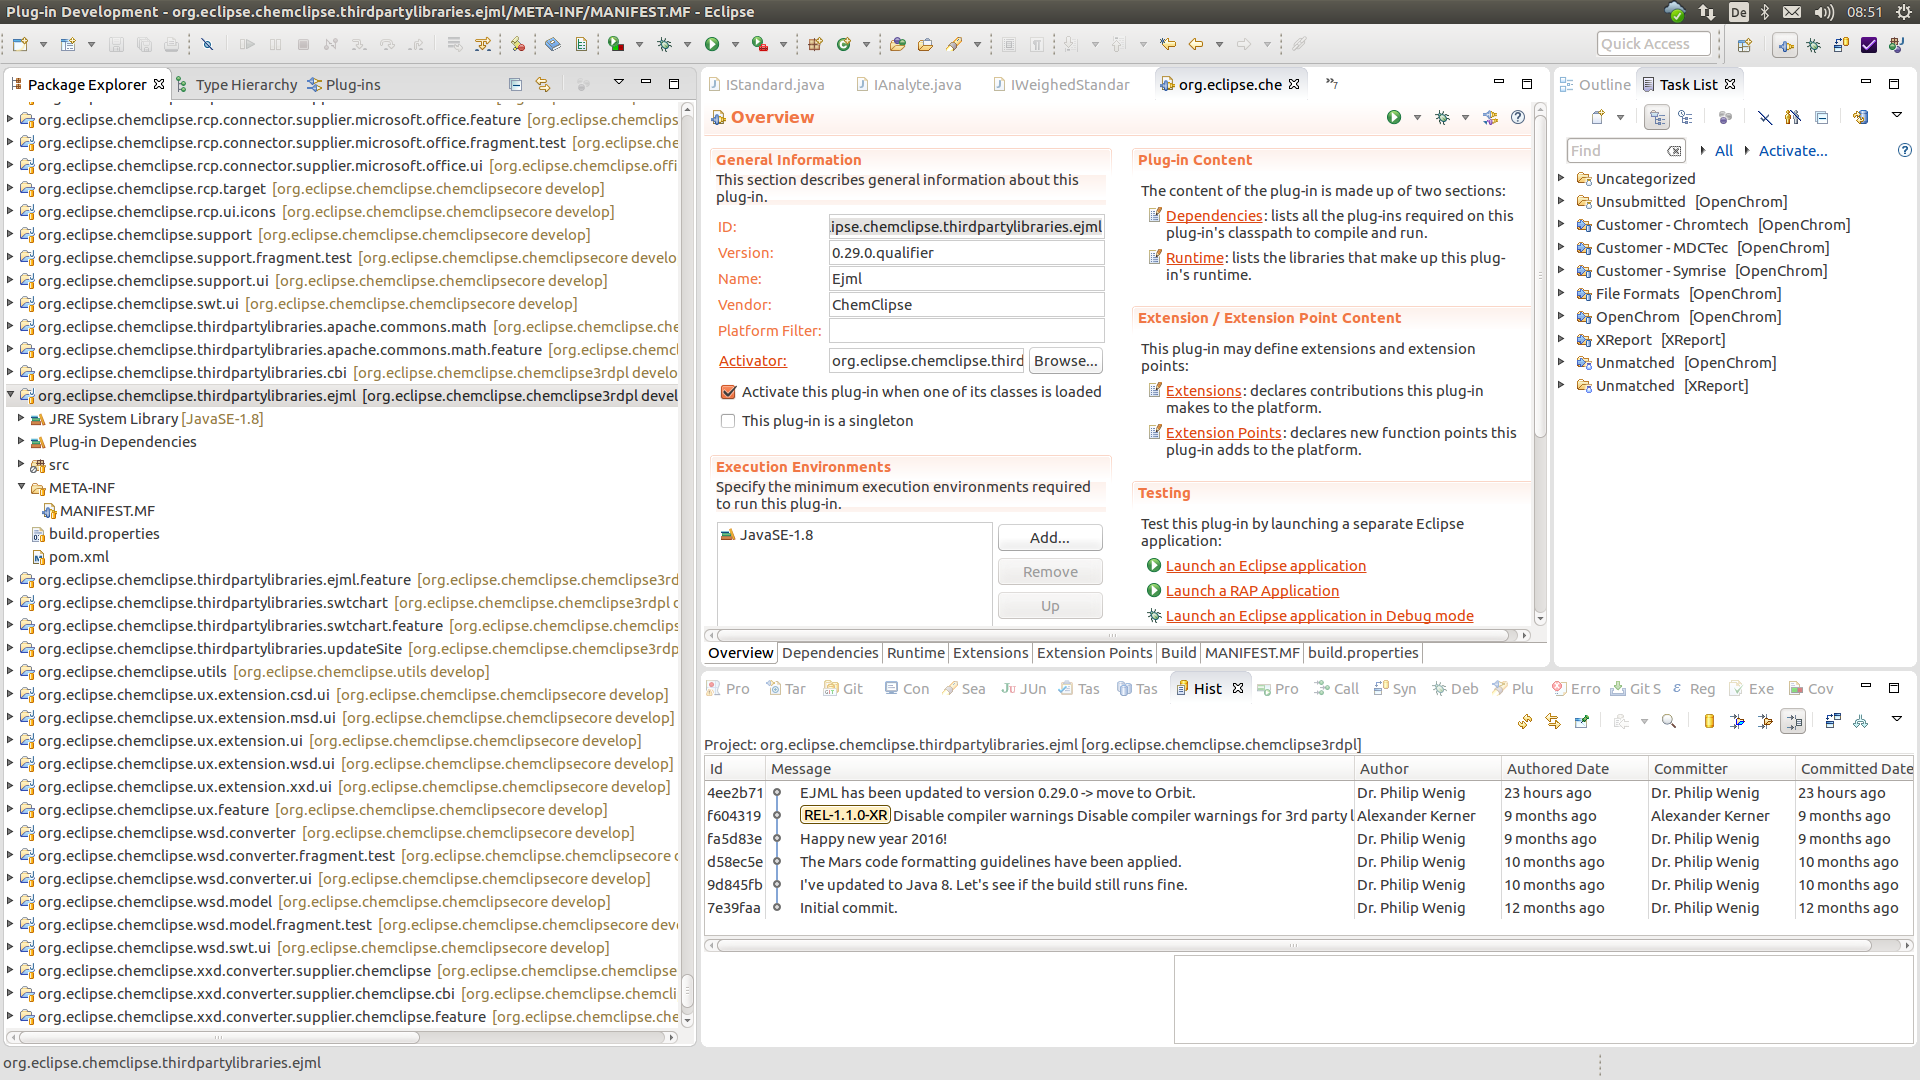Viewport: 1920px width, 1080px height.
Task: Click the Open Perspective icon
Action: 1745,44
